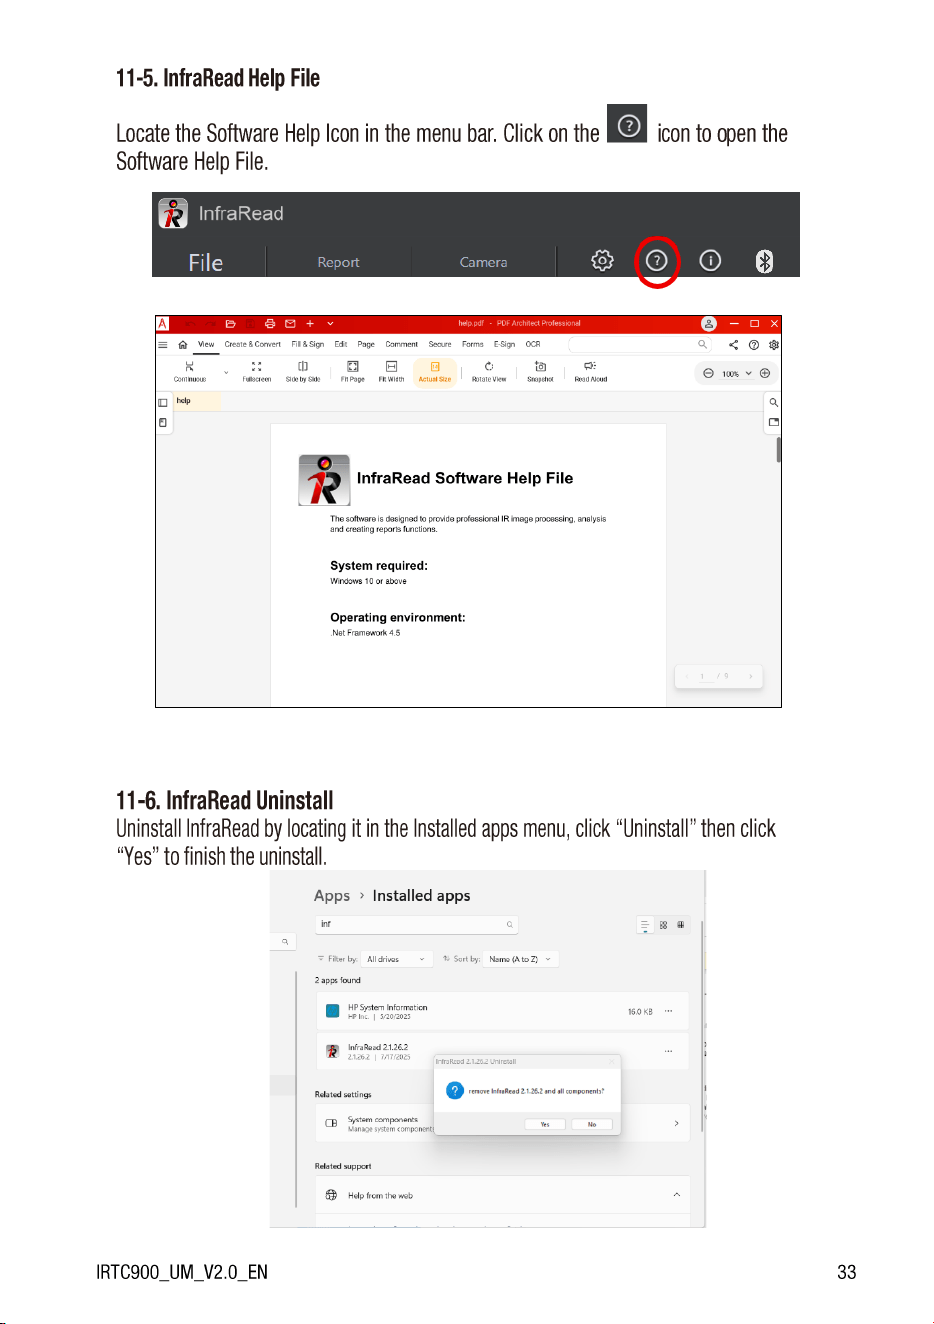Viewport: 934px width, 1324px height.
Task: Switch to Fullscreen view
Action: click(257, 371)
